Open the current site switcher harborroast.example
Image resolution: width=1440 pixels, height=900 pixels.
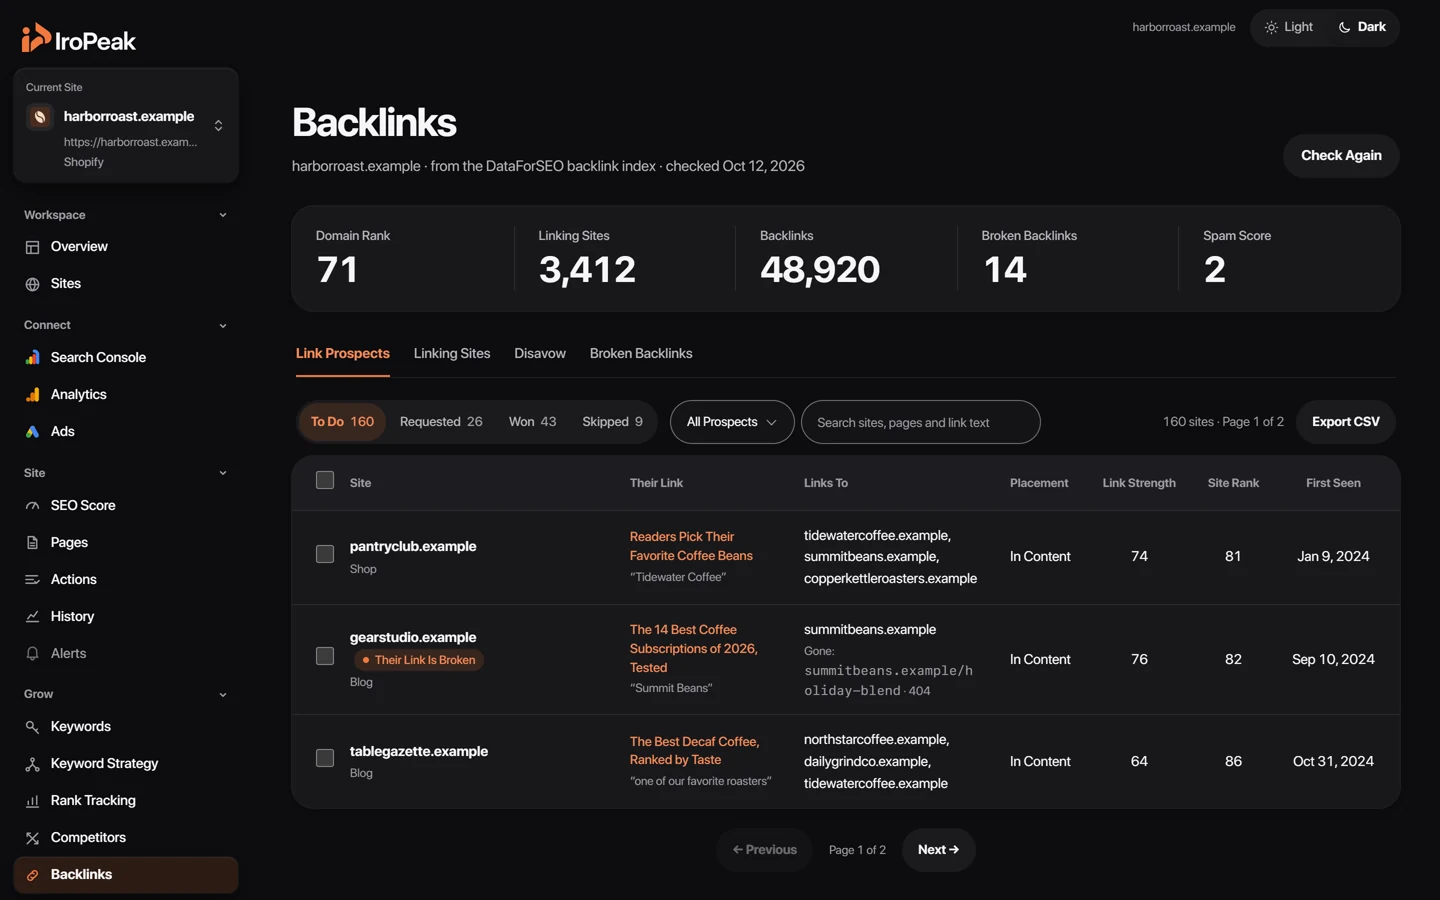[126, 125]
